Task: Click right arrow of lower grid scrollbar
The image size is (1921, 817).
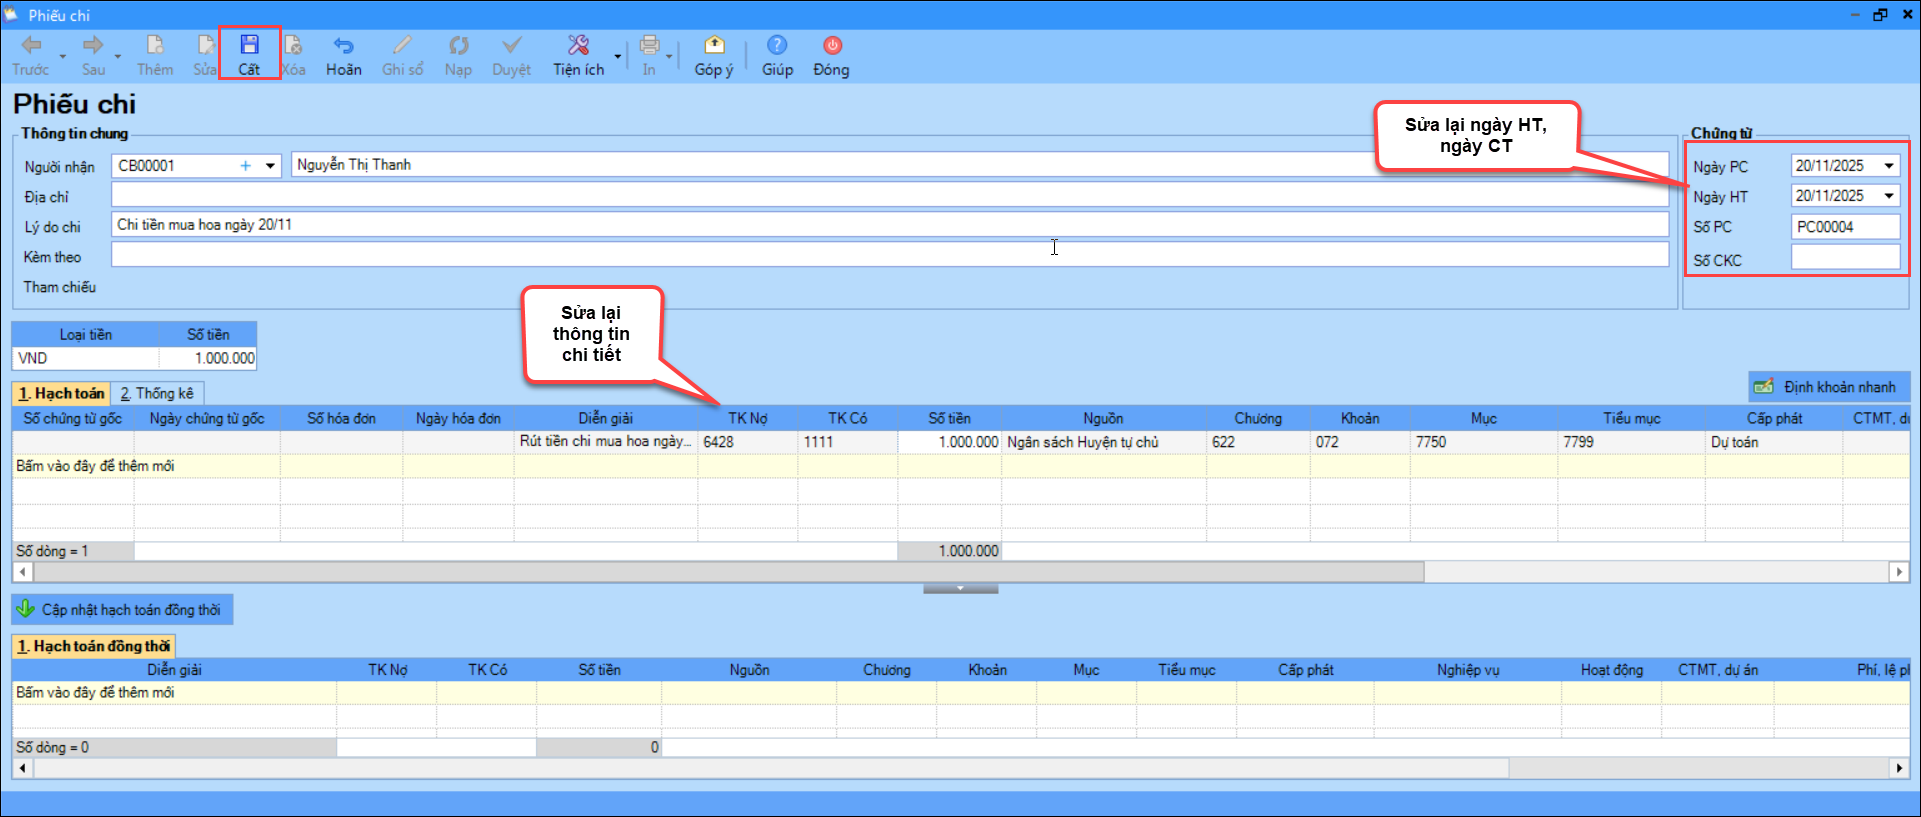Action: pos(1899,768)
